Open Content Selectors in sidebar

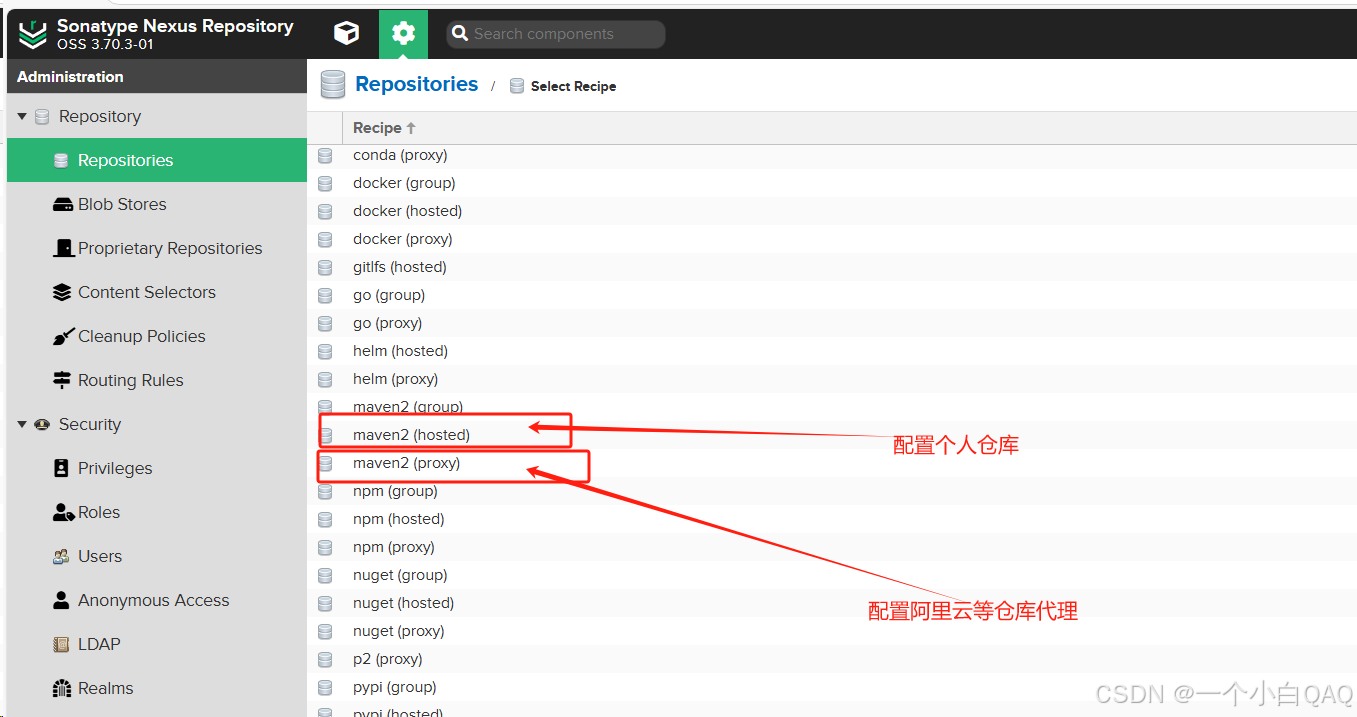click(157, 292)
